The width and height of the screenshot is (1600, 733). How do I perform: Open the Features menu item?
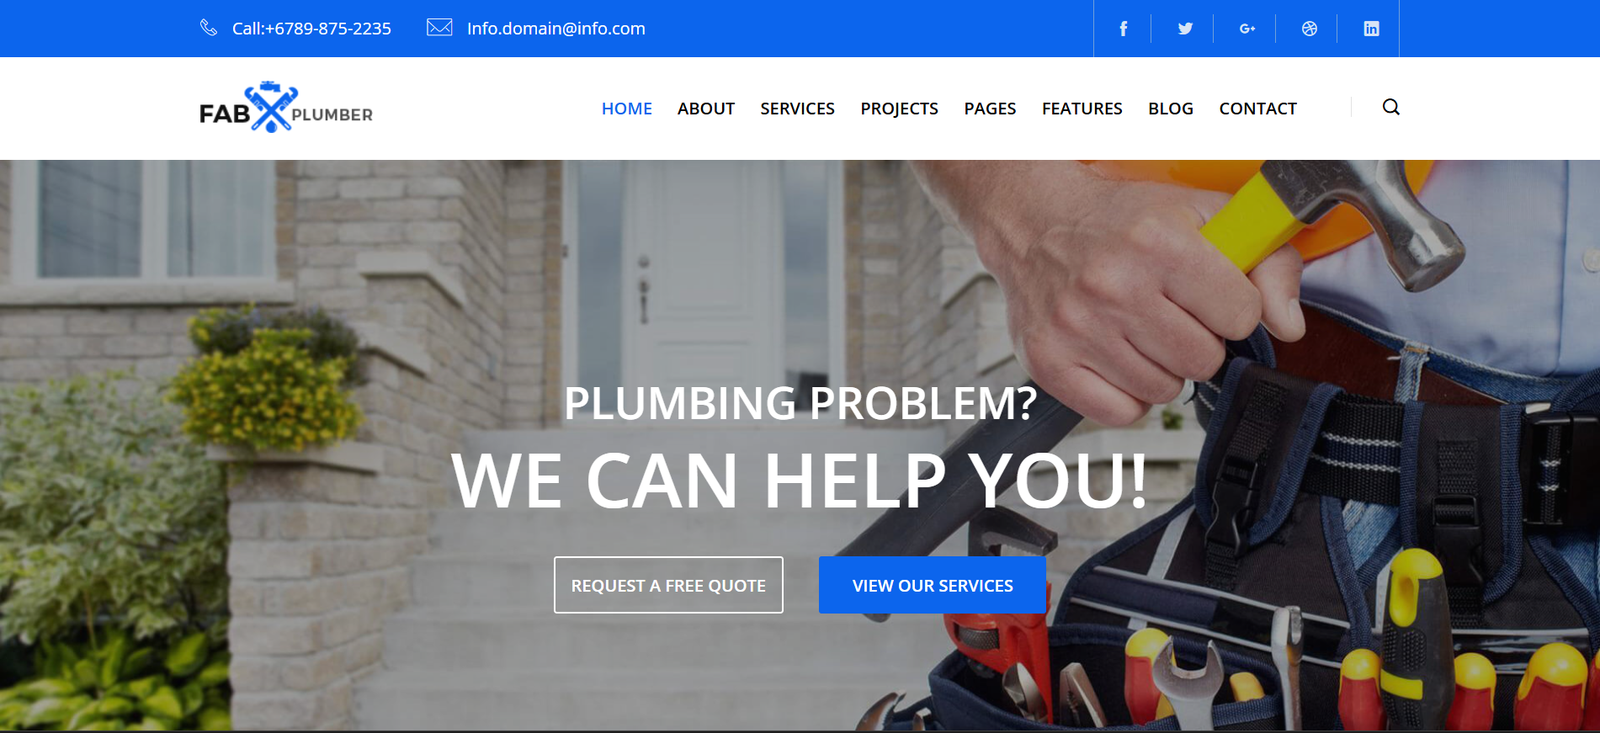pos(1082,108)
